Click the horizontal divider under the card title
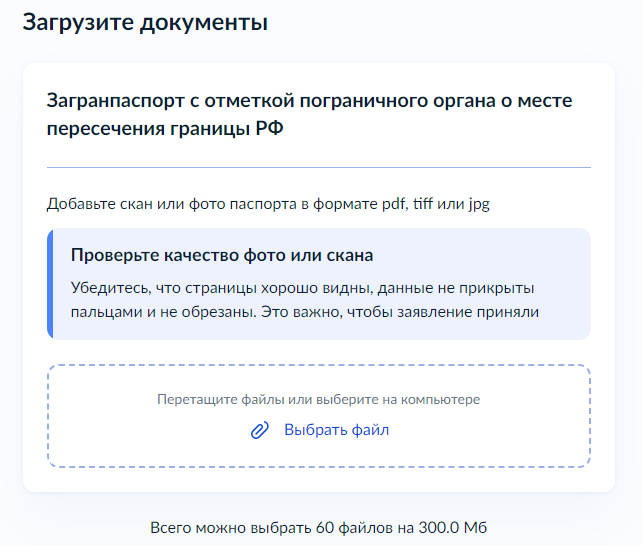Viewport: 642px width, 546px height. 318,167
